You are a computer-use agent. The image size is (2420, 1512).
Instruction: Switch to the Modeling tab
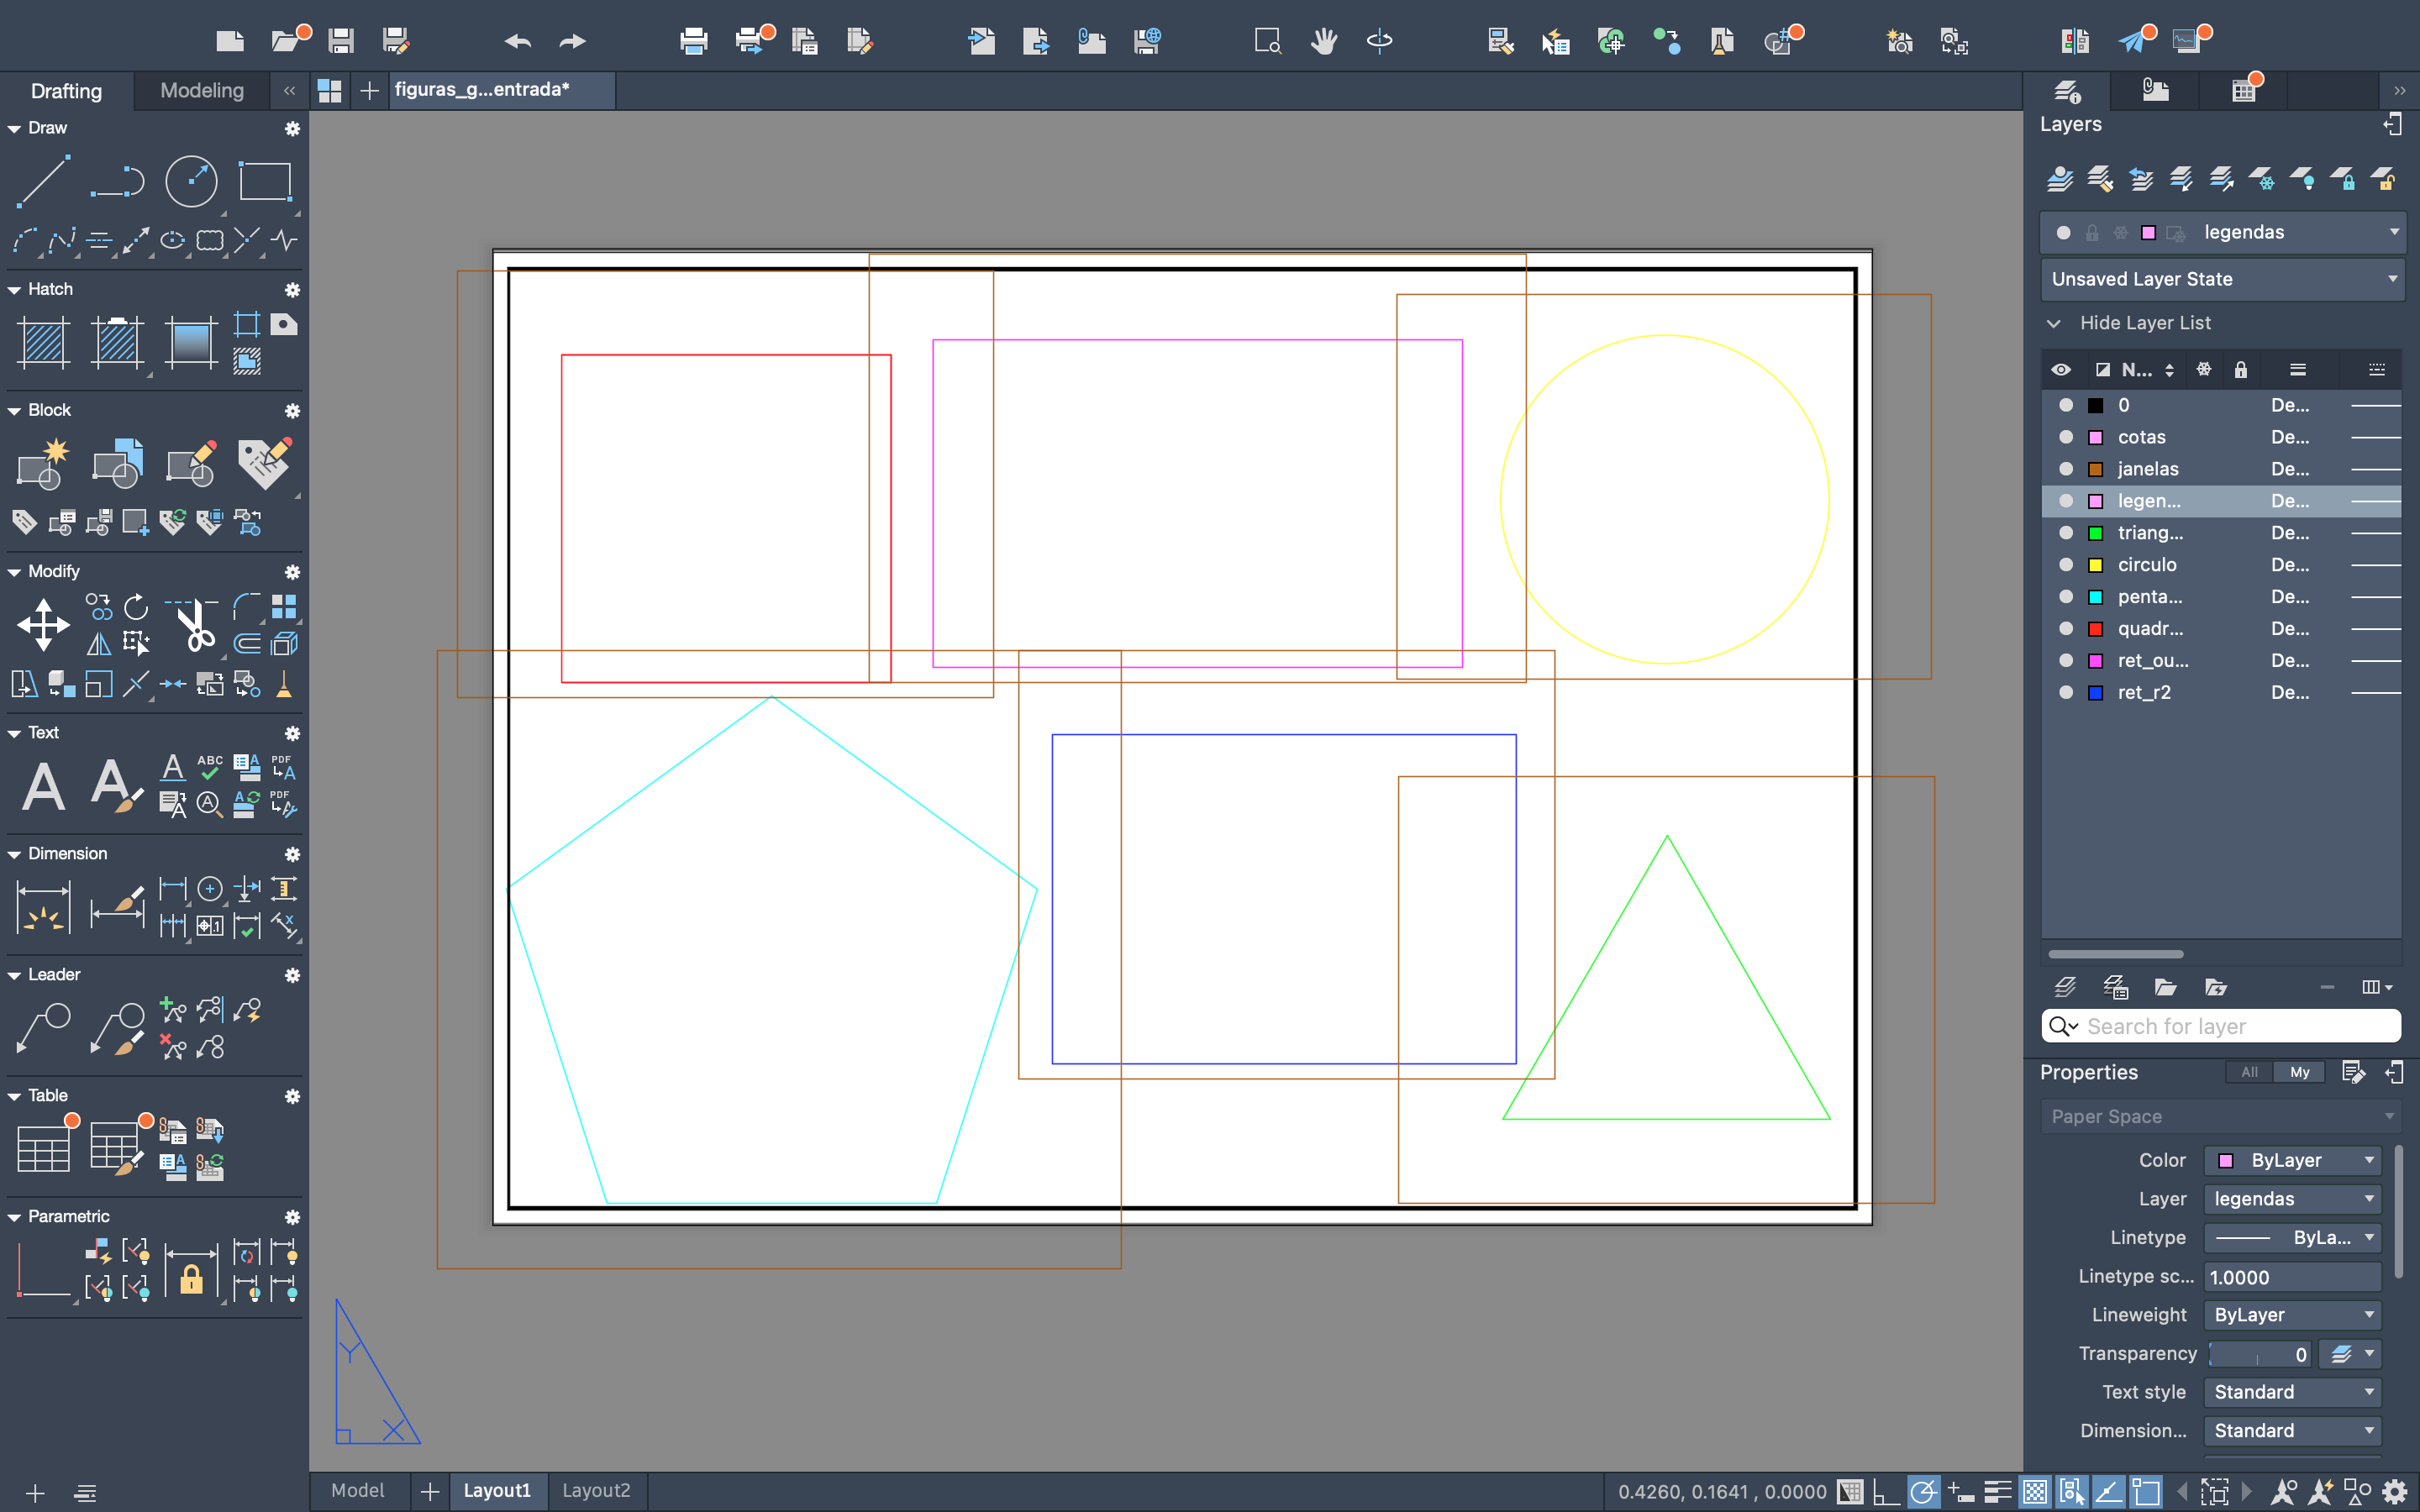tap(202, 91)
